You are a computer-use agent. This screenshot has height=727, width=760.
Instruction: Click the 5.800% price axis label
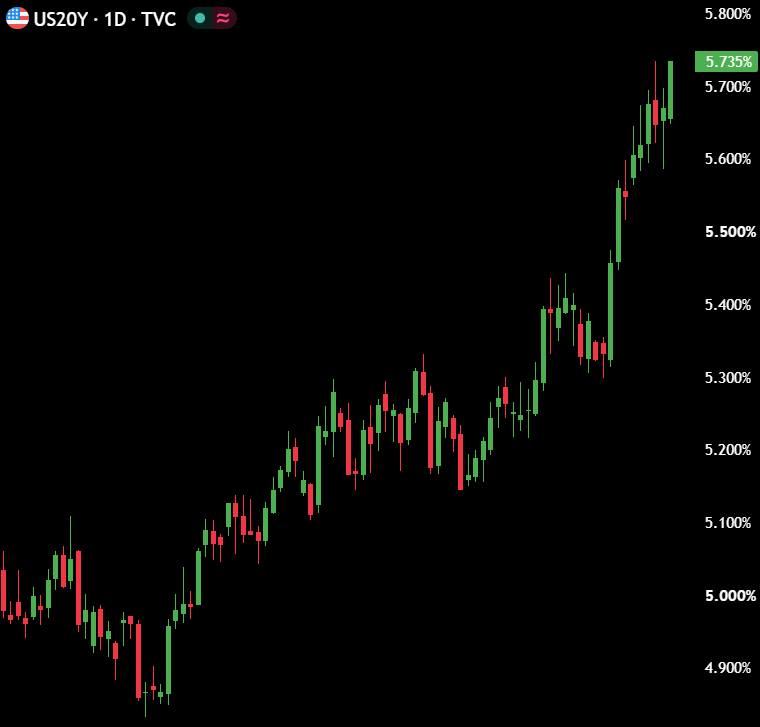(728, 14)
